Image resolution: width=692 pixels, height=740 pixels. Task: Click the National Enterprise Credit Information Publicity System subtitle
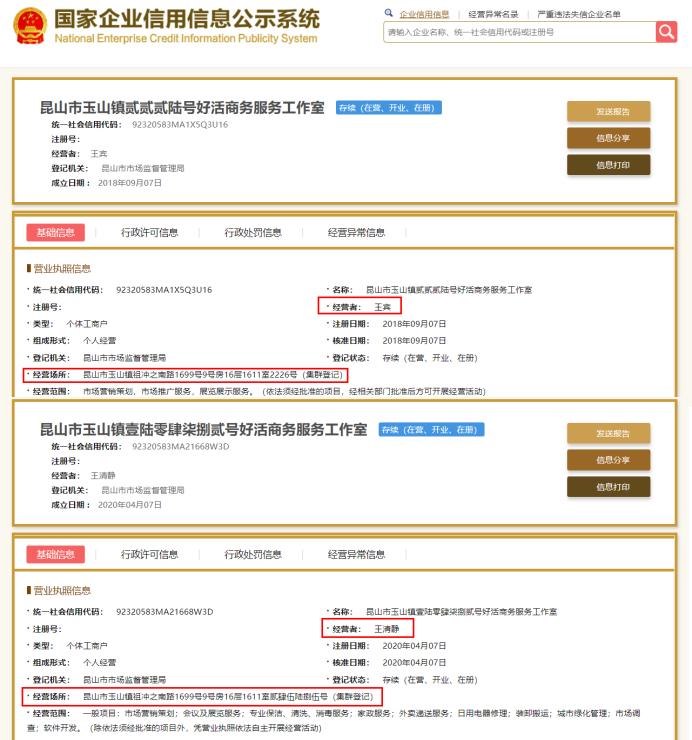click(x=186, y=38)
